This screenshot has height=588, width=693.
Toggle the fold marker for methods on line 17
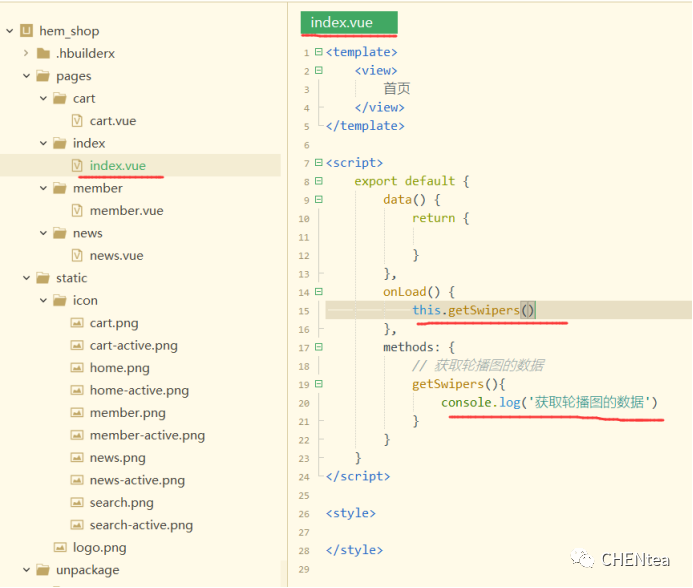coord(318,347)
